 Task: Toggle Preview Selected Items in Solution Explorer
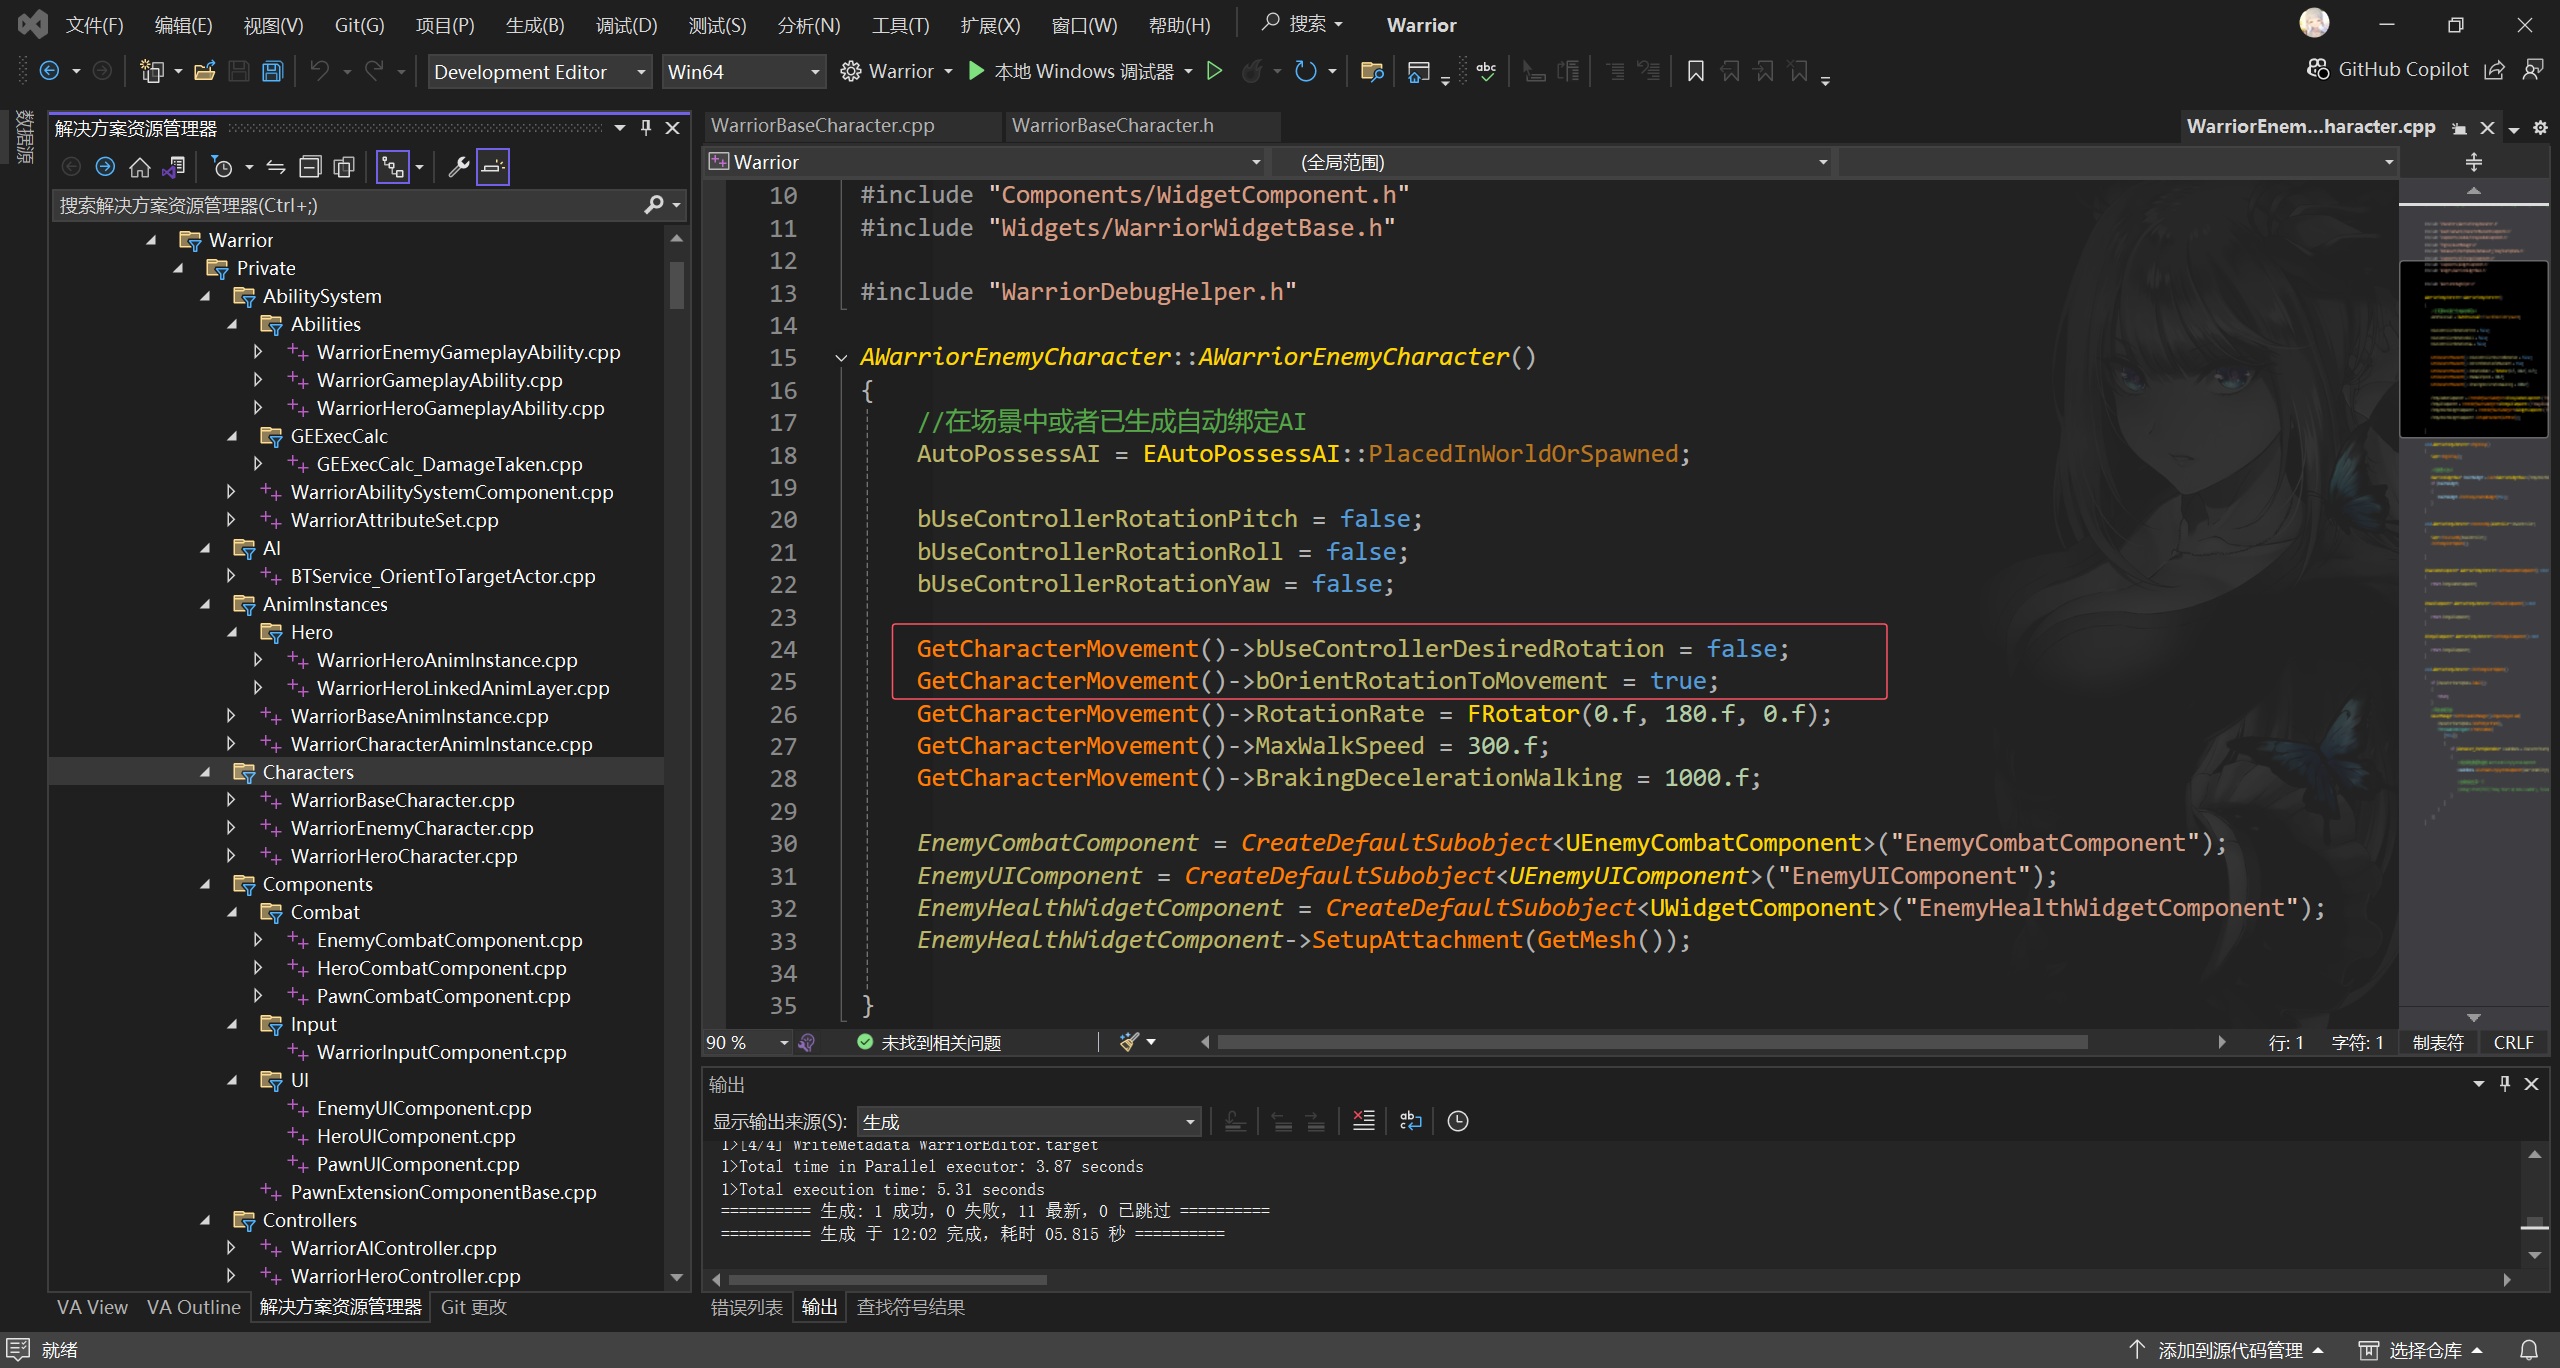coord(493,167)
